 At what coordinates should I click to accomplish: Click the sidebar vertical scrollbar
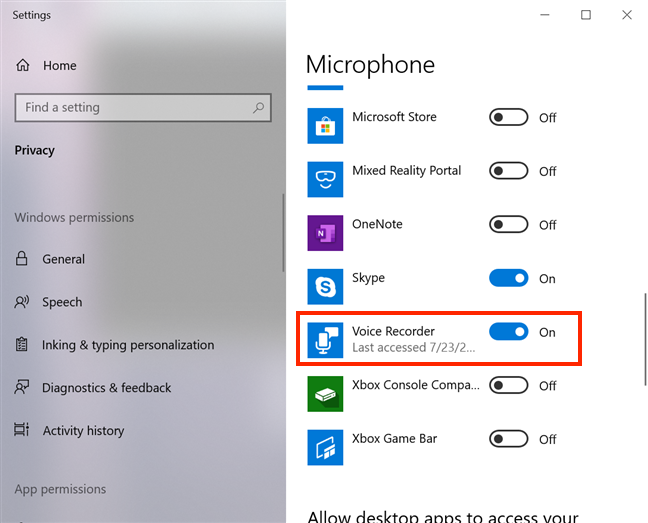(284, 233)
